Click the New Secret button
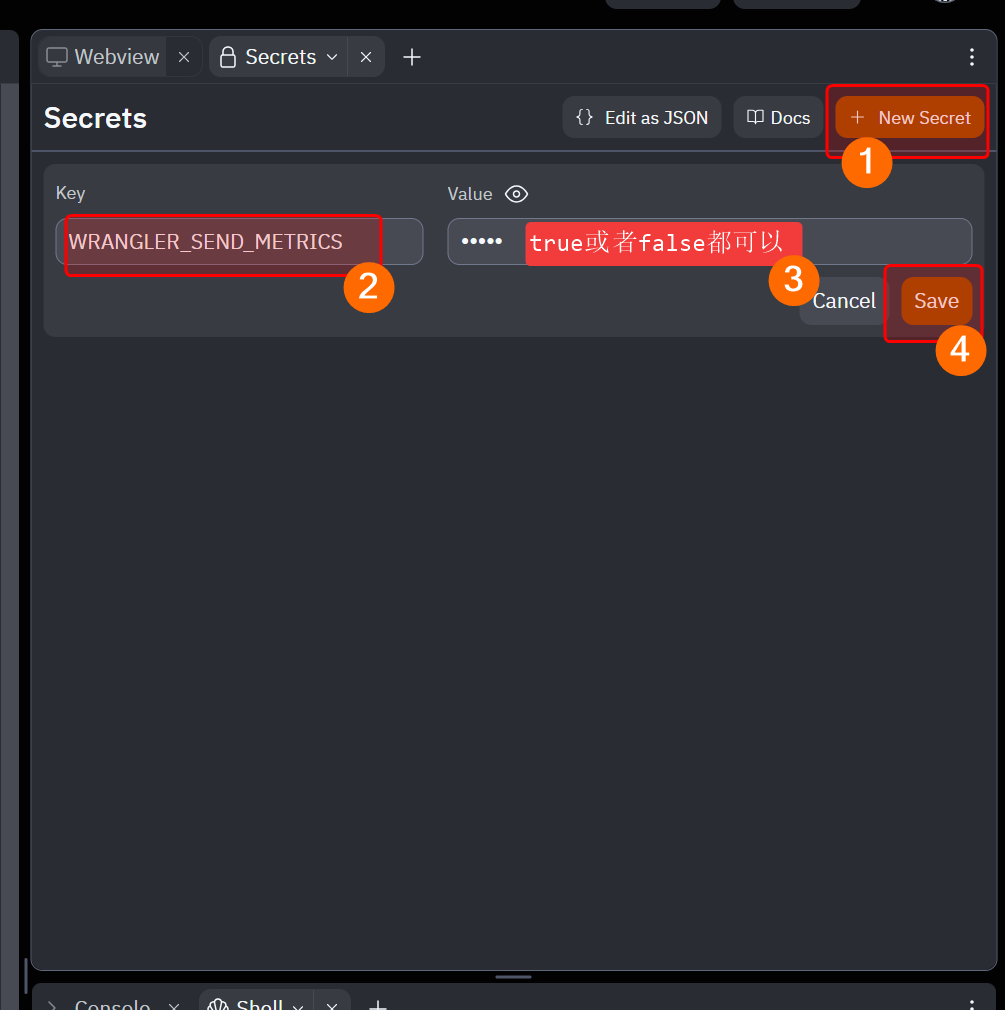Image resolution: width=1005 pixels, height=1010 pixels. pyautogui.click(x=910, y=118)
